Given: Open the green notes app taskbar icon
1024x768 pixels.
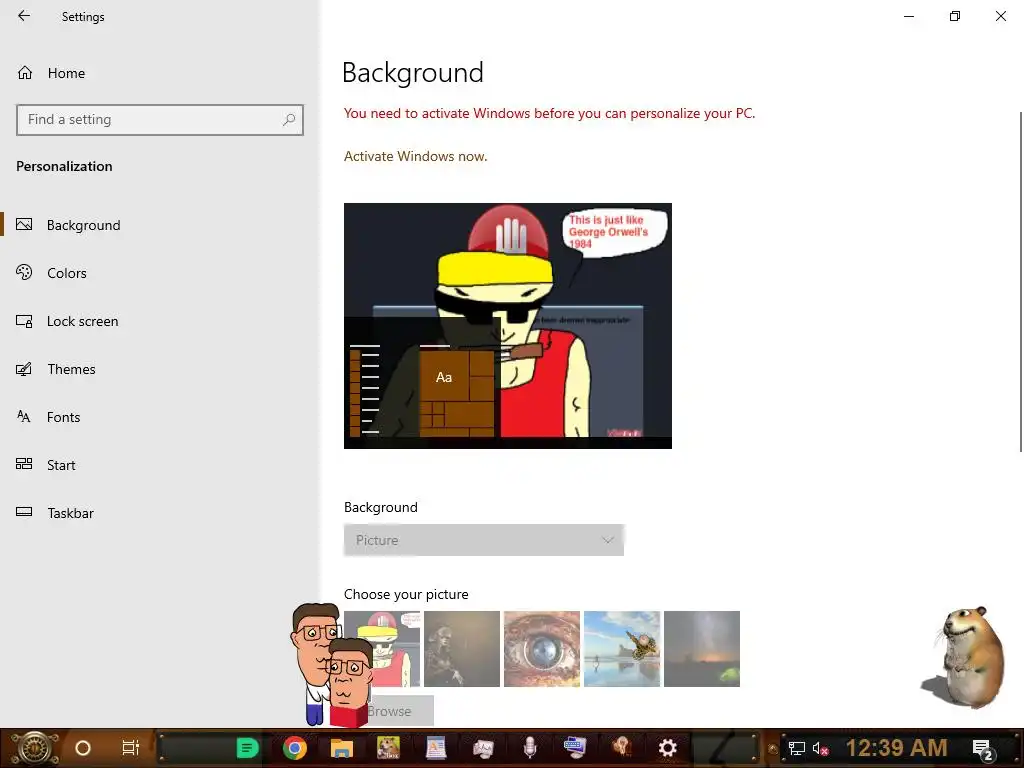Looking at the screenshot, I should [247, 748].
